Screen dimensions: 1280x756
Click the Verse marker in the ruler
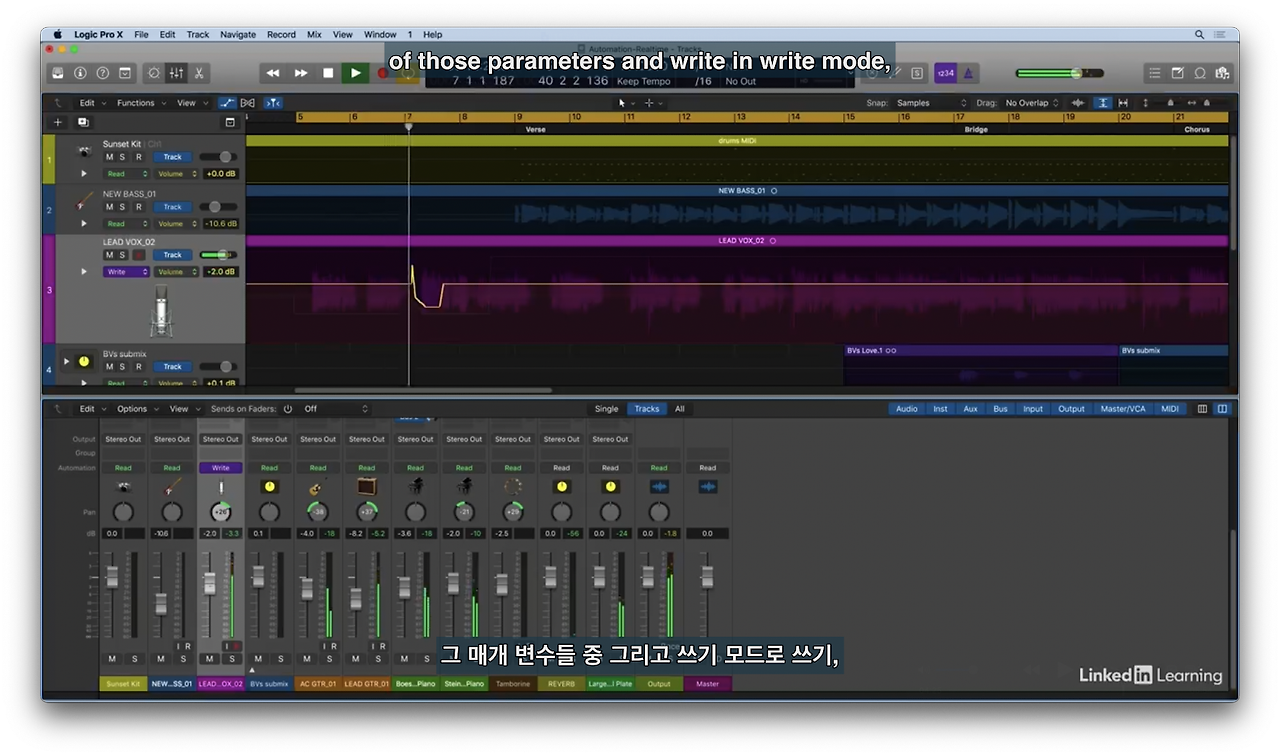[536, 129]
